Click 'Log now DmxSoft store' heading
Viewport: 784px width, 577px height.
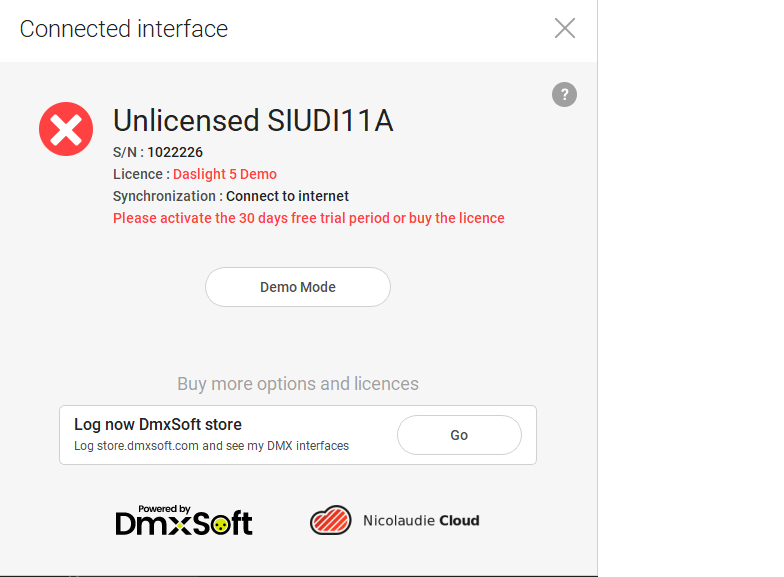158,424
